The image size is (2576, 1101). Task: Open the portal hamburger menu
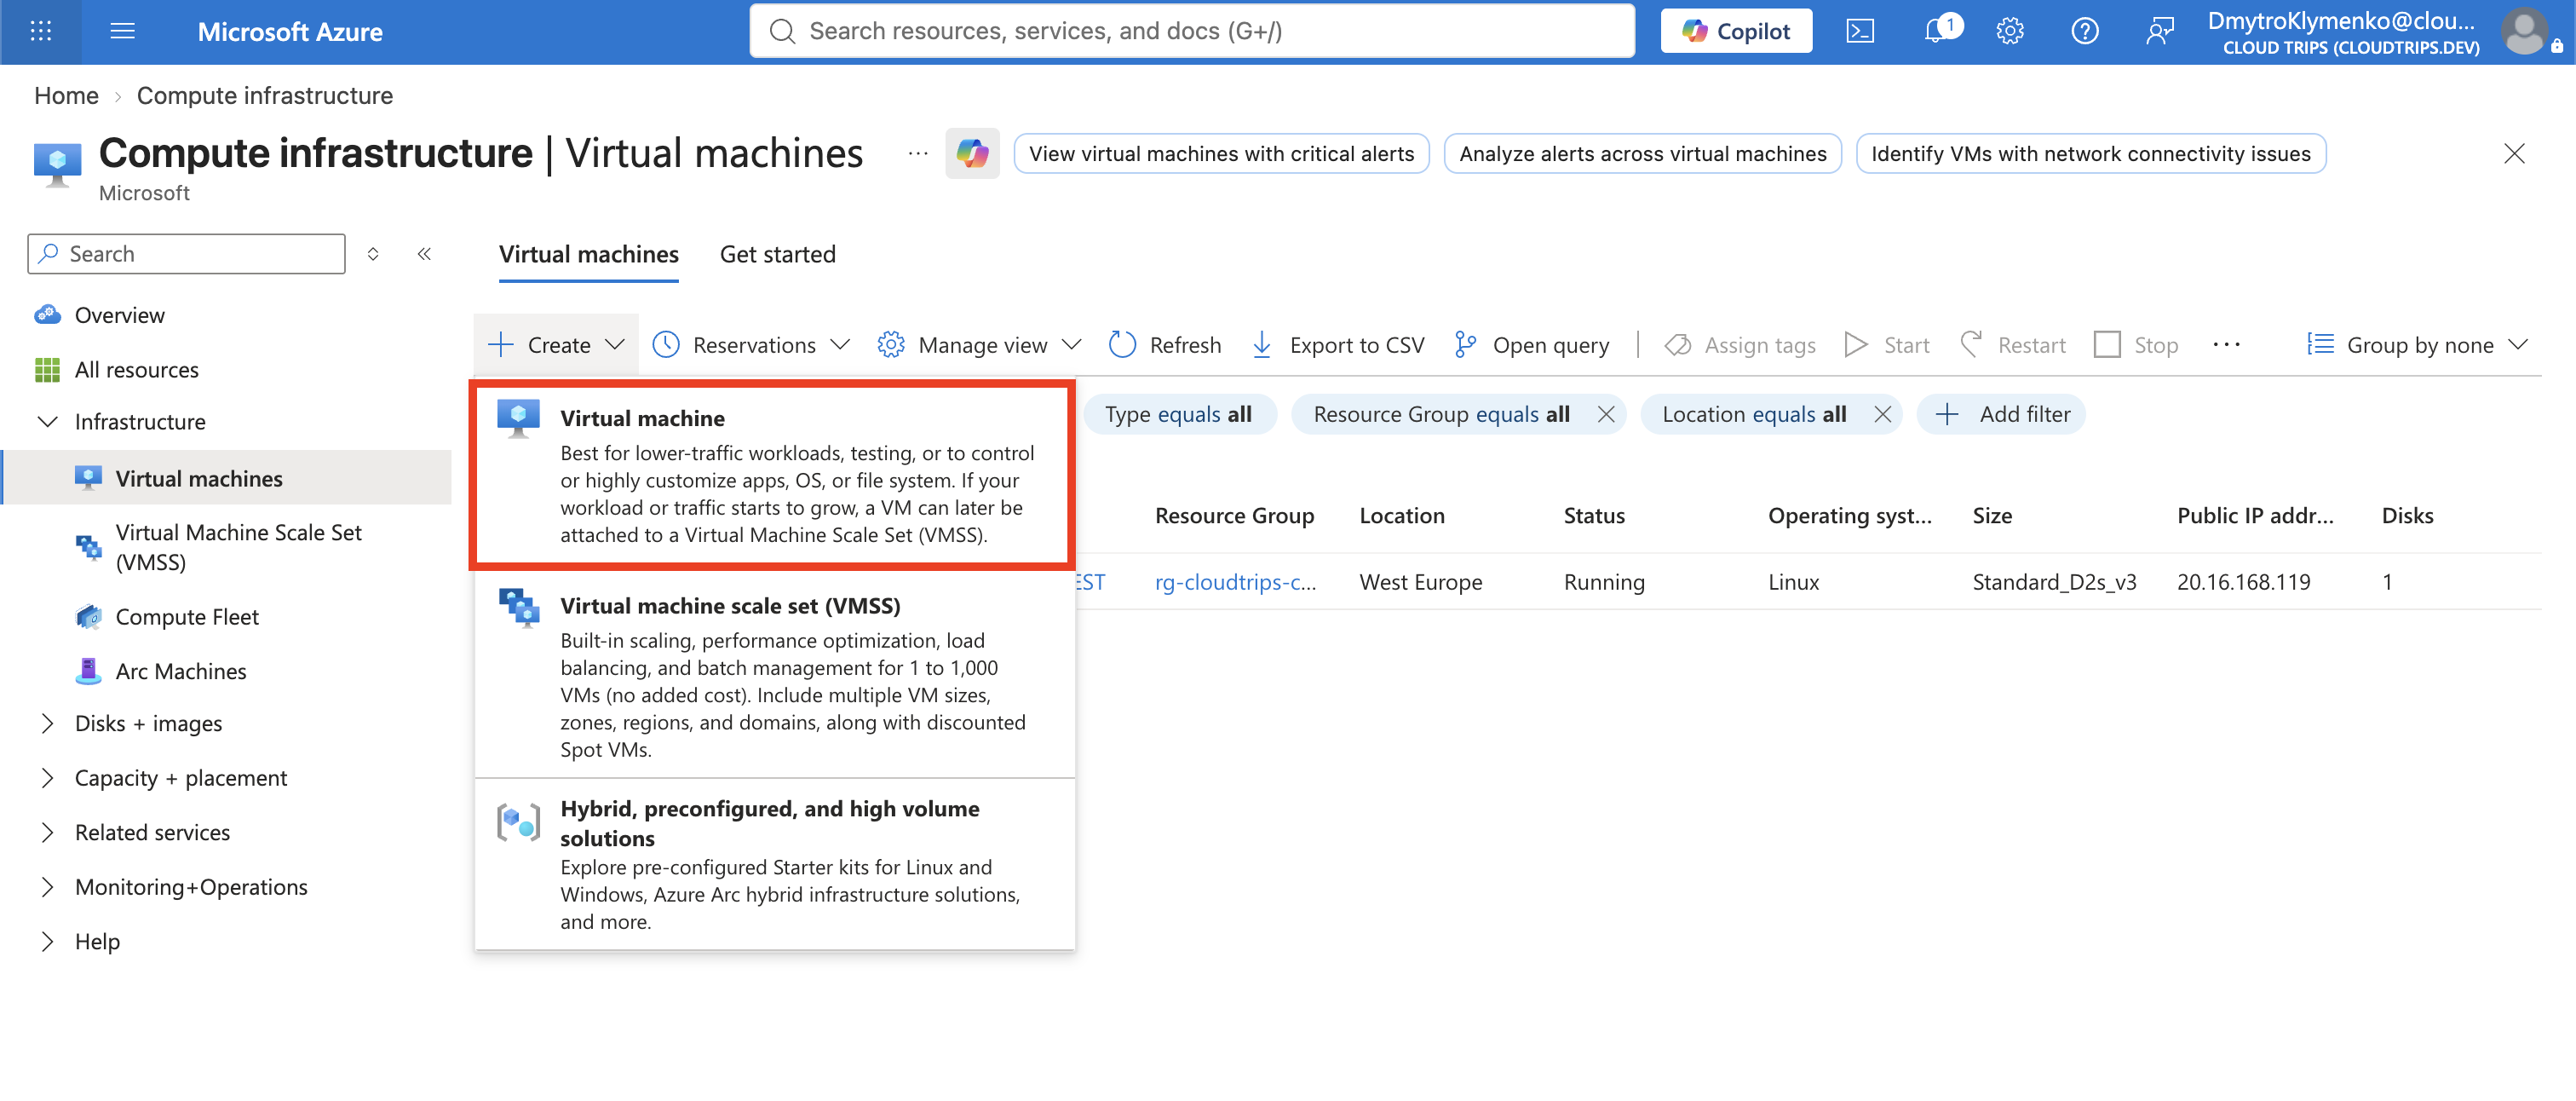122,31
